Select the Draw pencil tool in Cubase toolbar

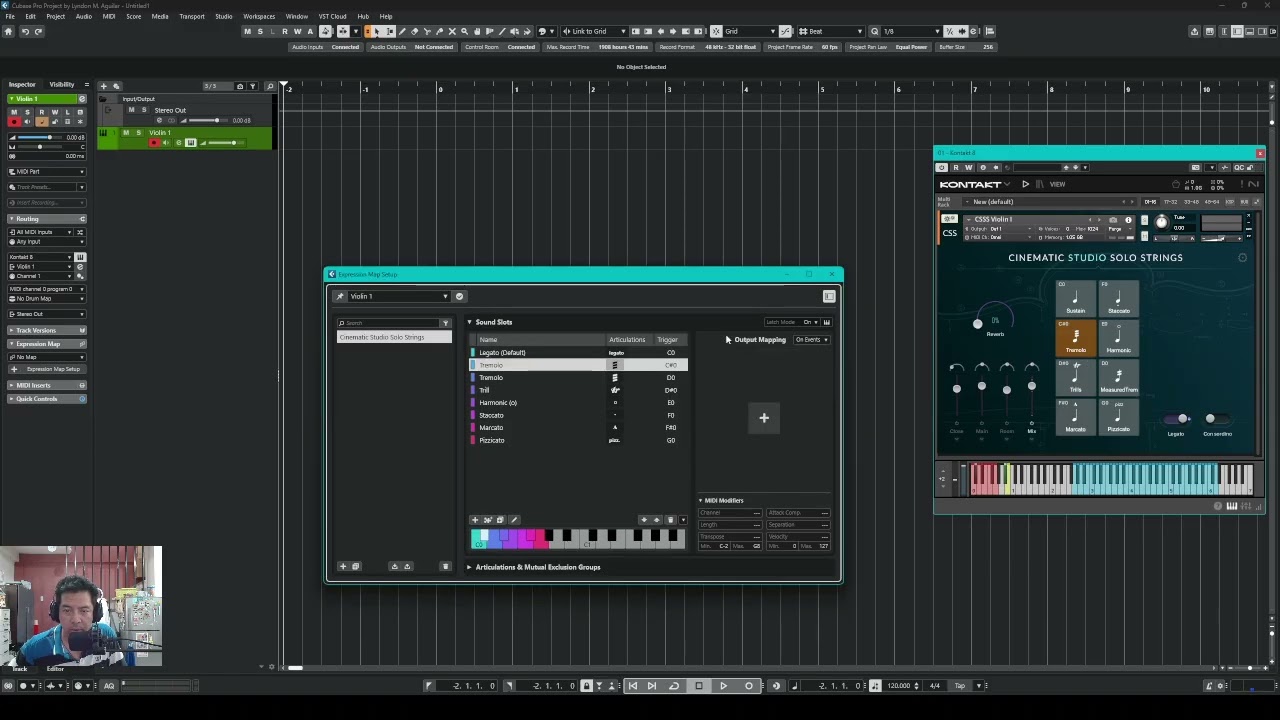402,31
